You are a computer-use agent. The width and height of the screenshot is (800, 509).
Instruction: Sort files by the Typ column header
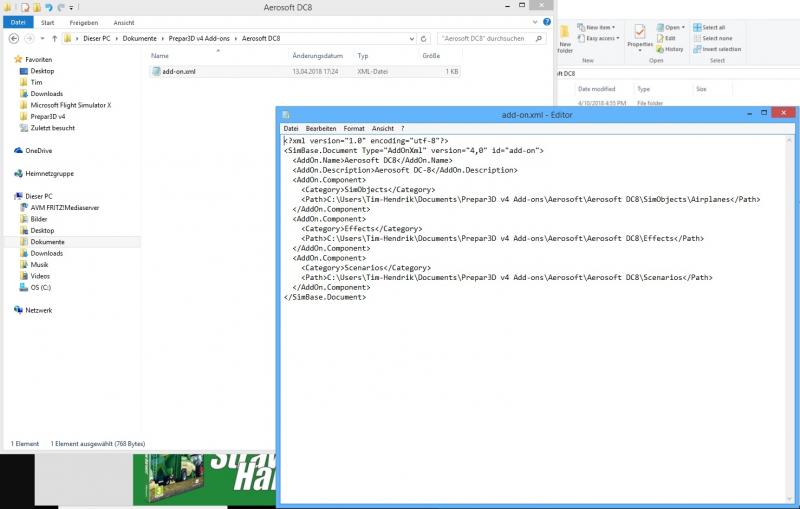(363, 56)
